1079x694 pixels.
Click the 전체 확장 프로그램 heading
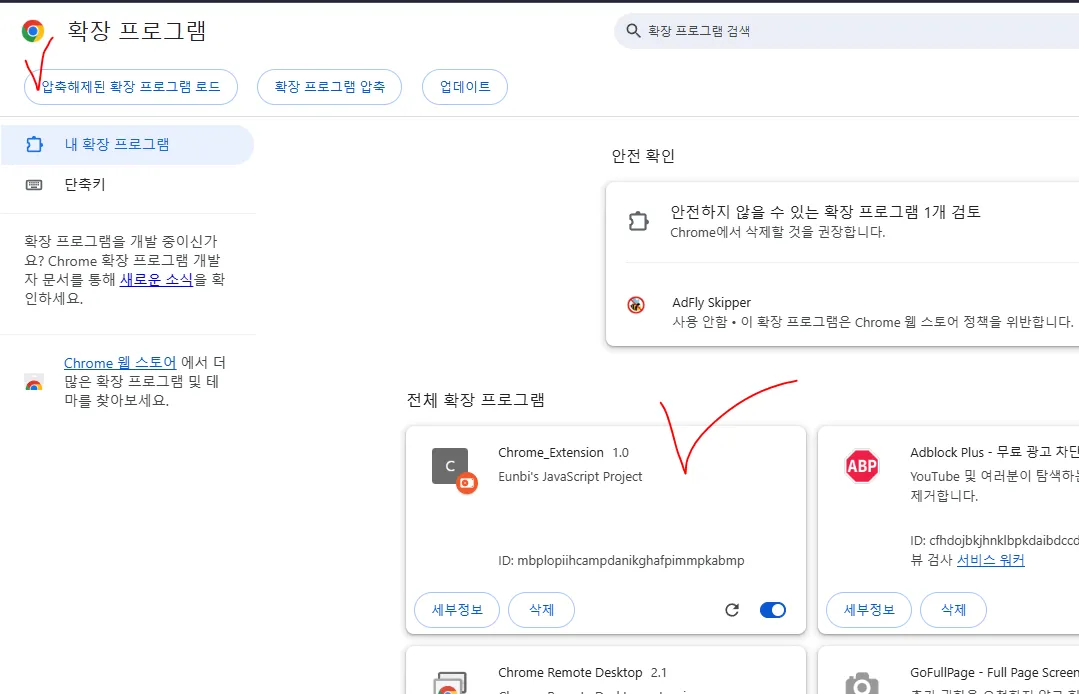coord(476,400)
